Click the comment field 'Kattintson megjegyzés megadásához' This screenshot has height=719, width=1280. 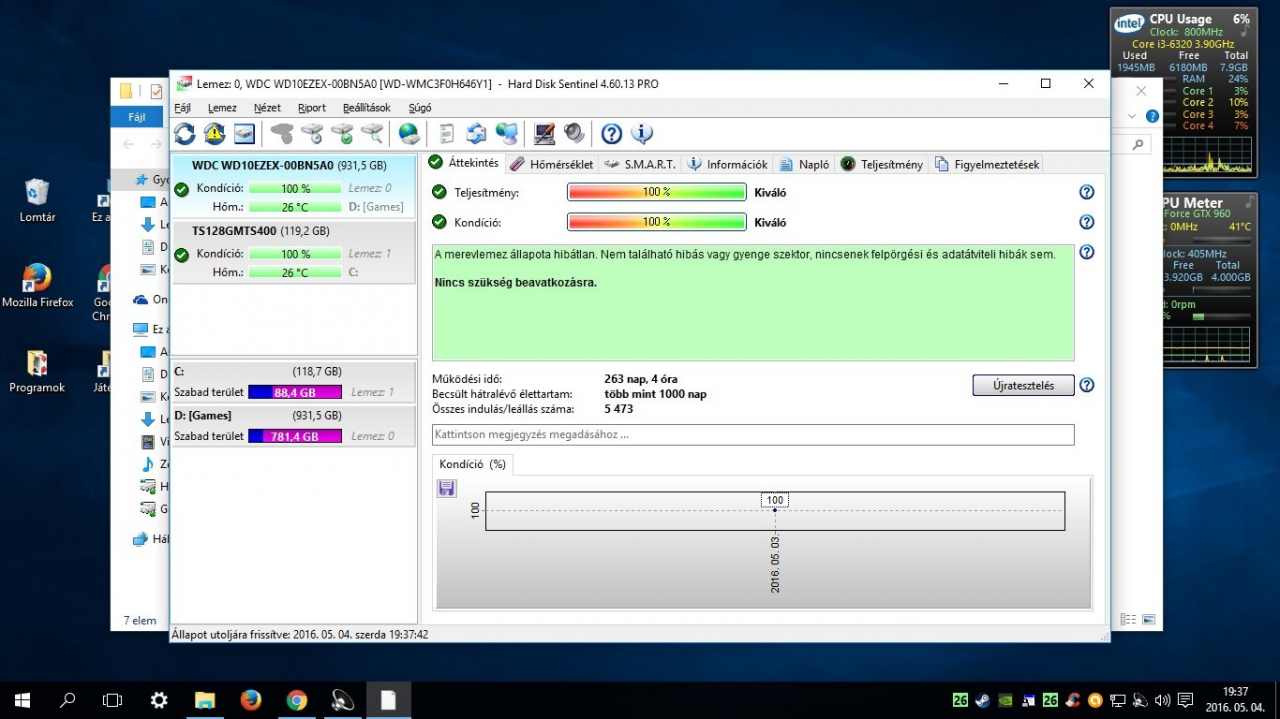click(753, 435)
